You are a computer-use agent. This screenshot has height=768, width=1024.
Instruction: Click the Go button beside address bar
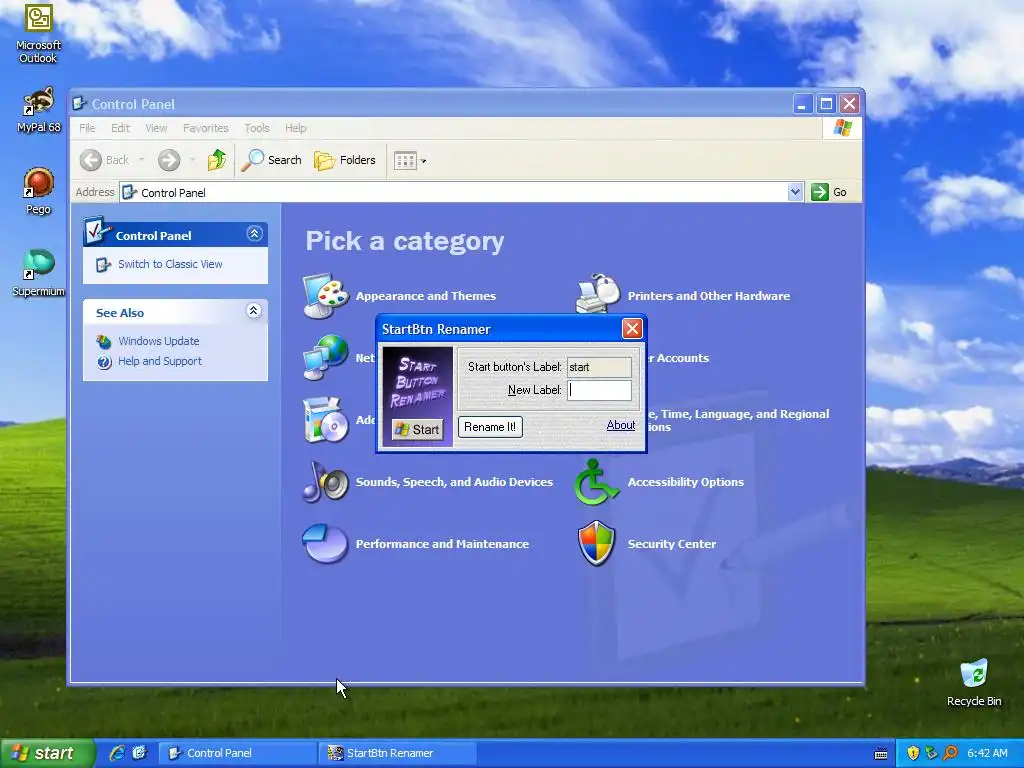tap(829, 192)
